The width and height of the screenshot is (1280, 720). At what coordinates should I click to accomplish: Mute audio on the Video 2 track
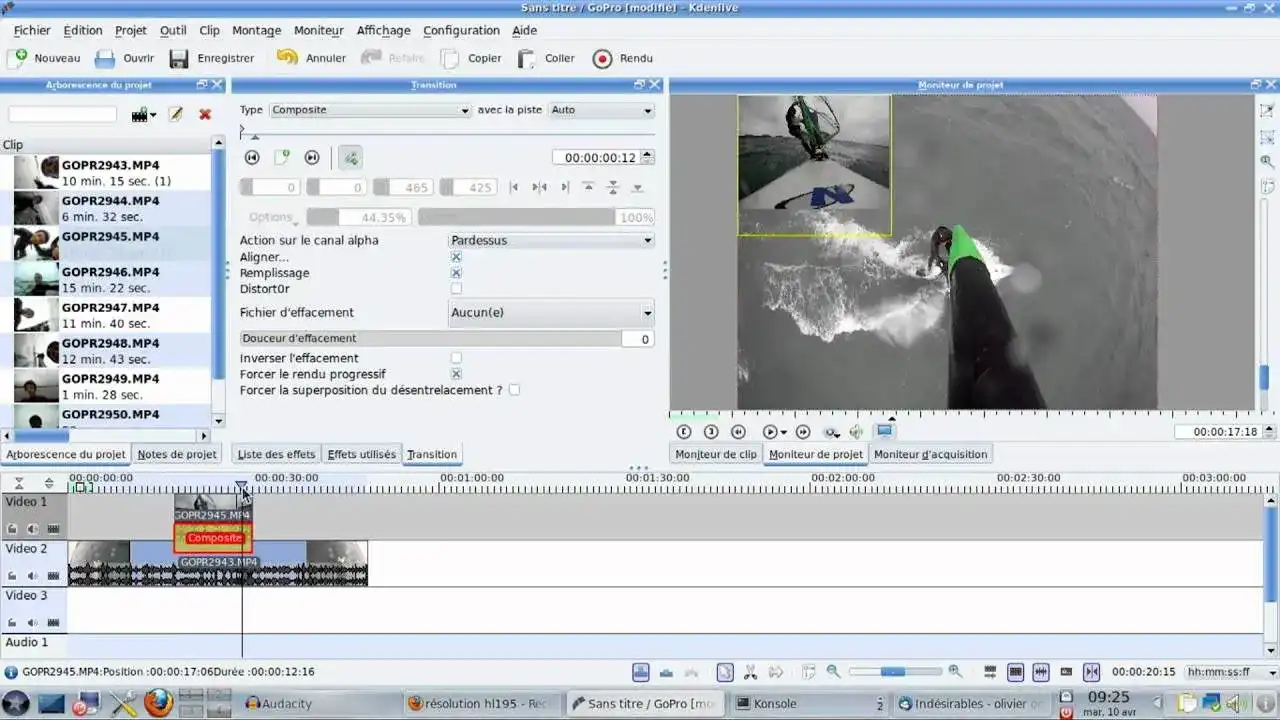click(x=31, y=575)
